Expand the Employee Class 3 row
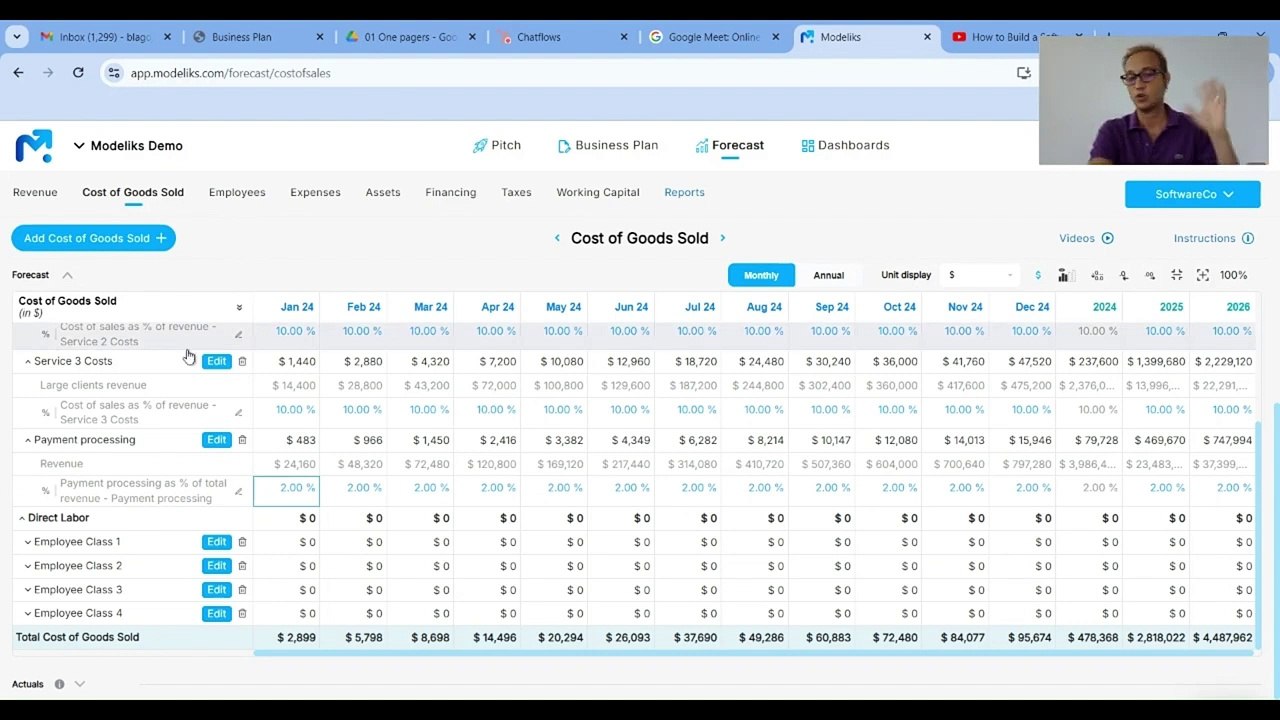Viewport: 1280px width, 720px height. [x=27, y=590]
